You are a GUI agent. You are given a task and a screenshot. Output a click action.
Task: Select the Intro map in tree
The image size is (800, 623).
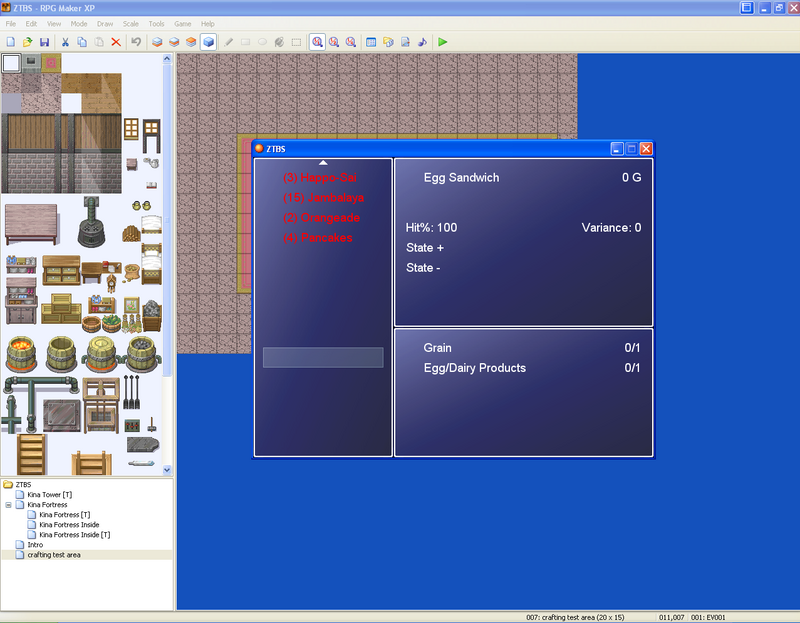pyautogui.click(x=35, y=545)
